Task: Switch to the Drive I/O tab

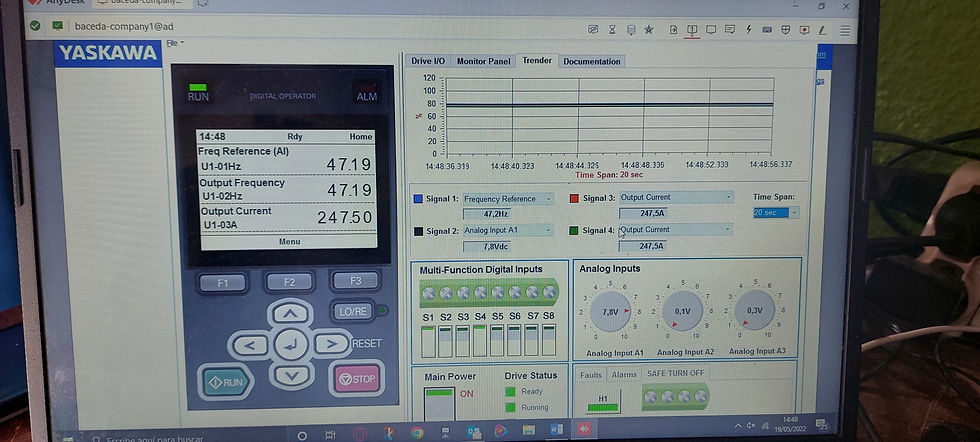Action: pyautogui.click(x=428, y=61)
